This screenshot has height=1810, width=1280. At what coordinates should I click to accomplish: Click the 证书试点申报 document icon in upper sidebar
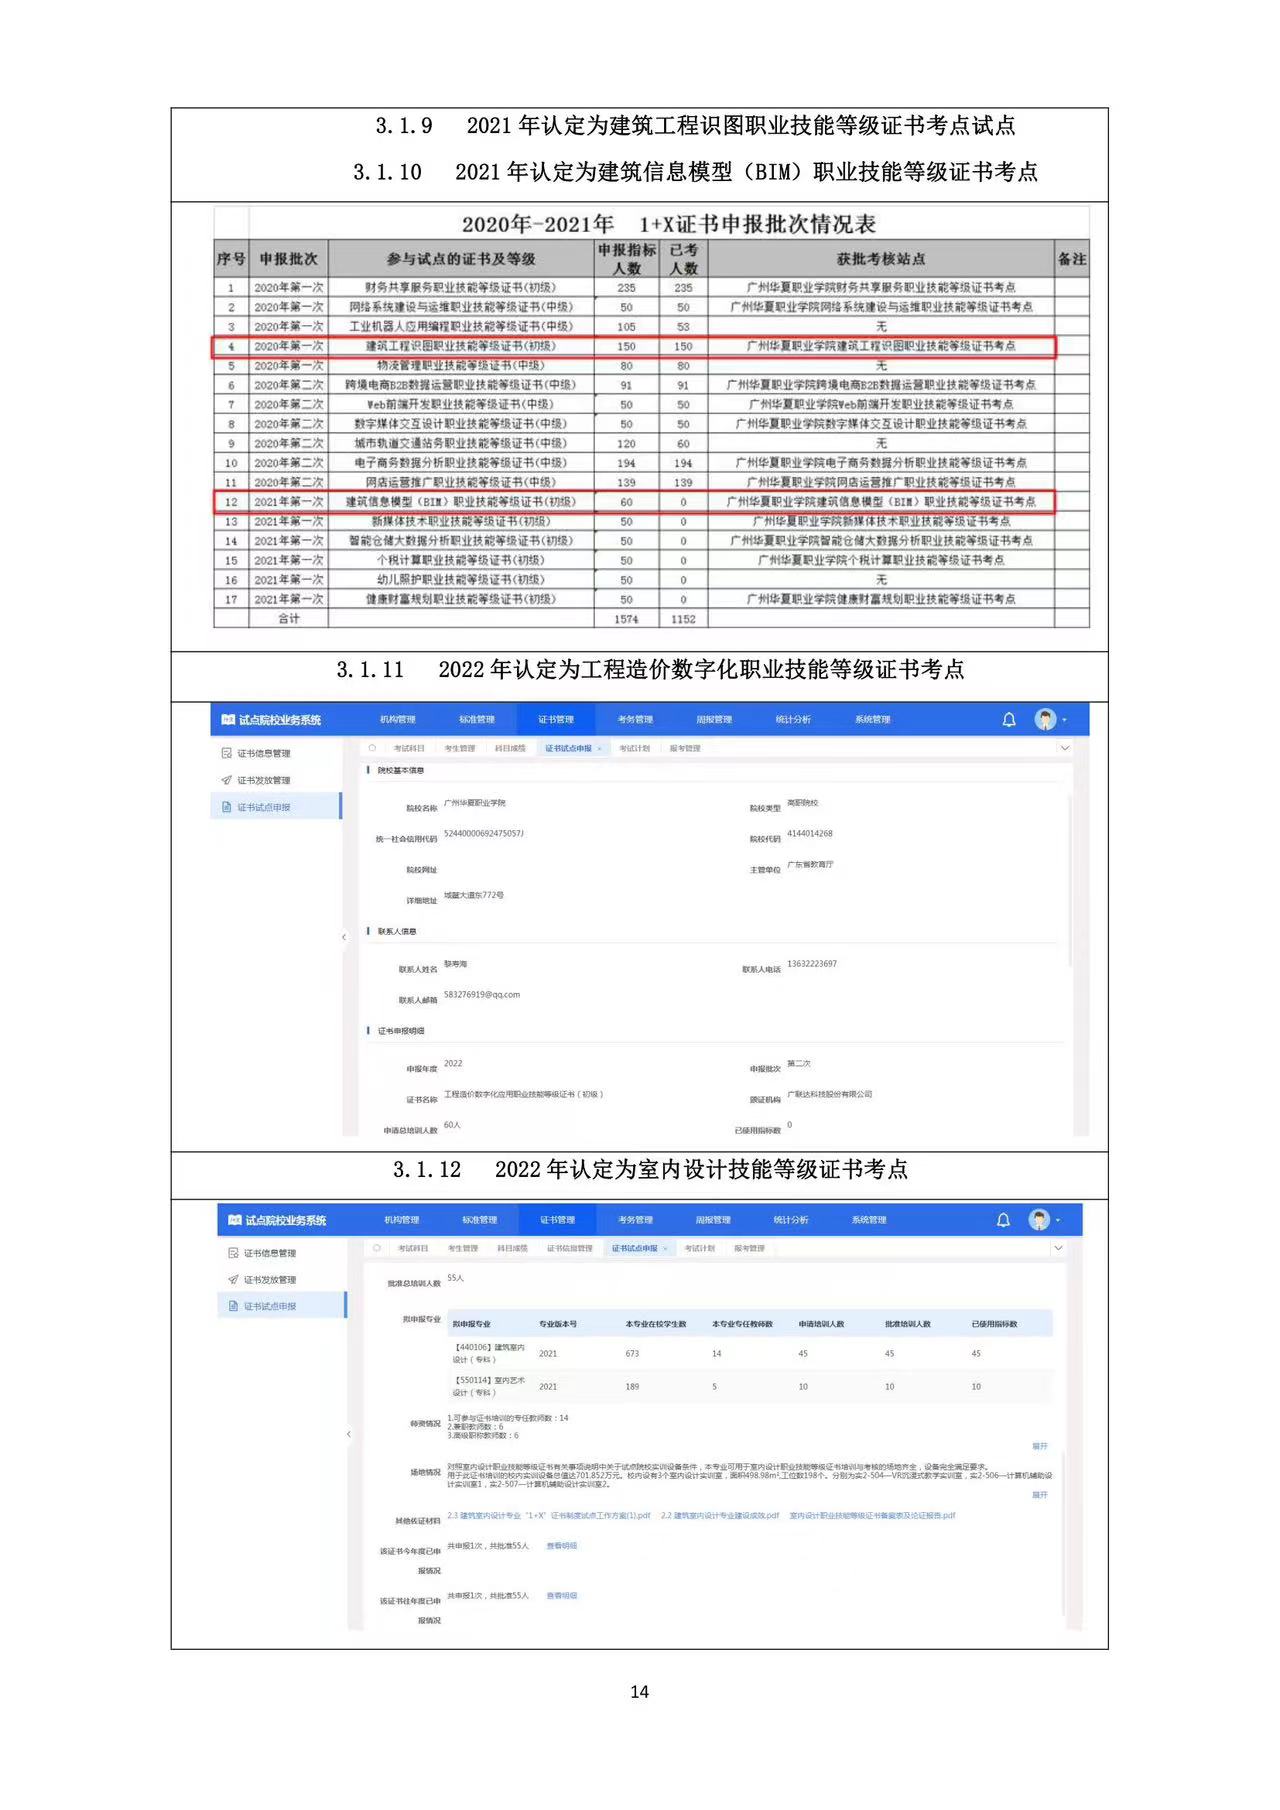pyautogui.click(x=227, y=807)
